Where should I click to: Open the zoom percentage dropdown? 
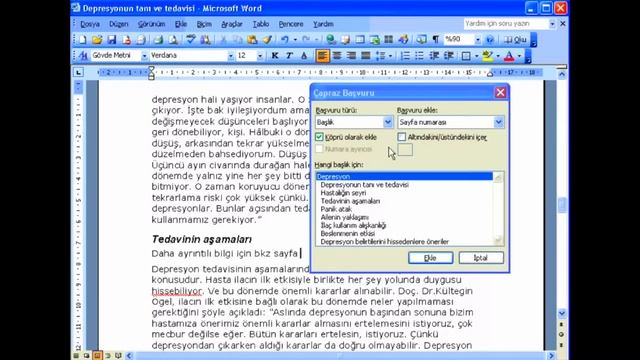point(478,40)
